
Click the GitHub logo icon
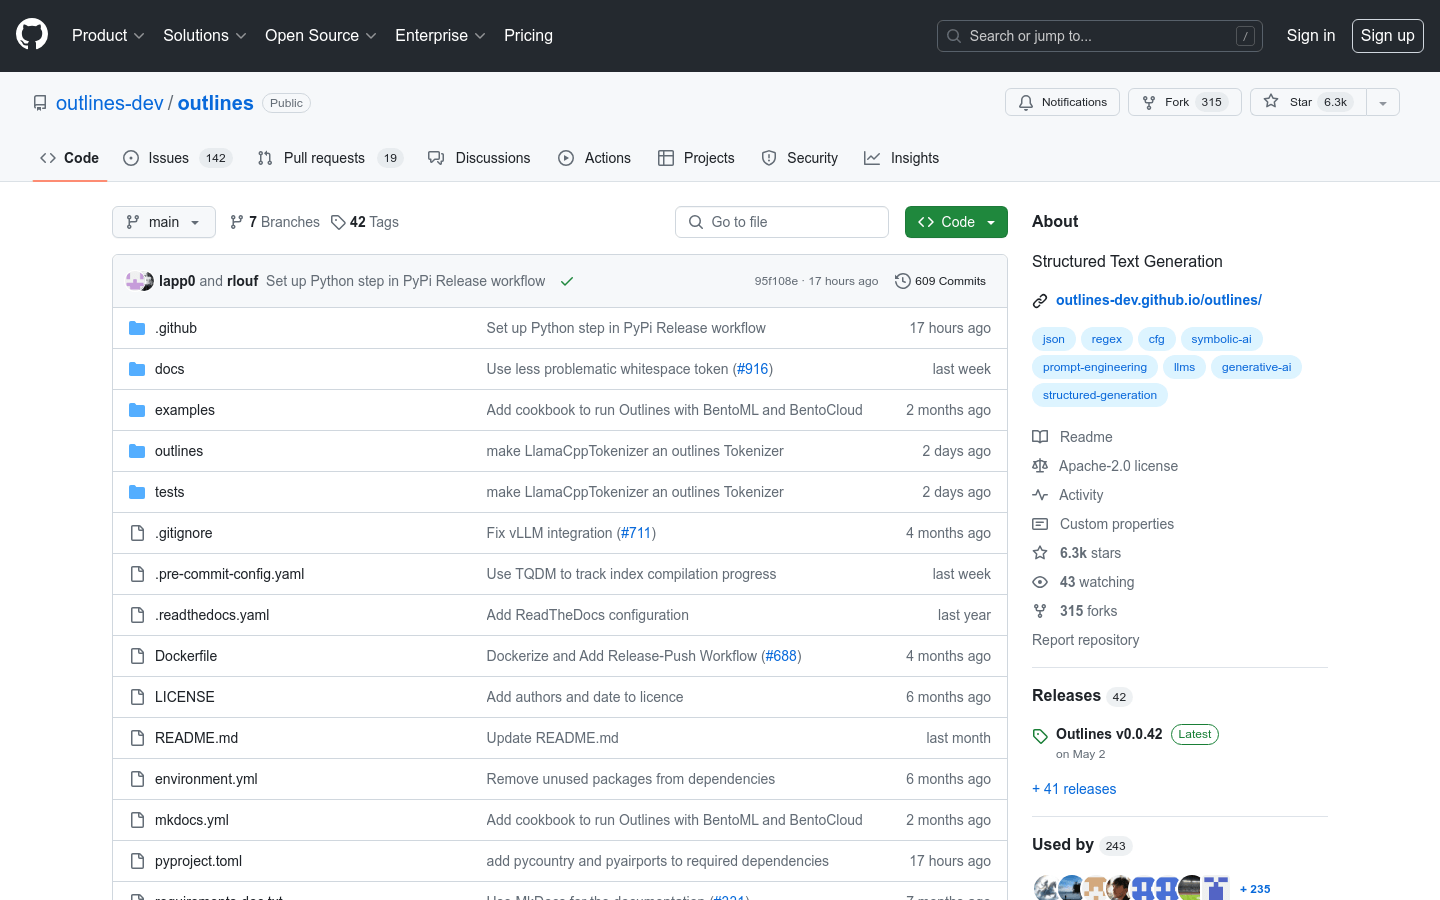click(x=32, y=35)
